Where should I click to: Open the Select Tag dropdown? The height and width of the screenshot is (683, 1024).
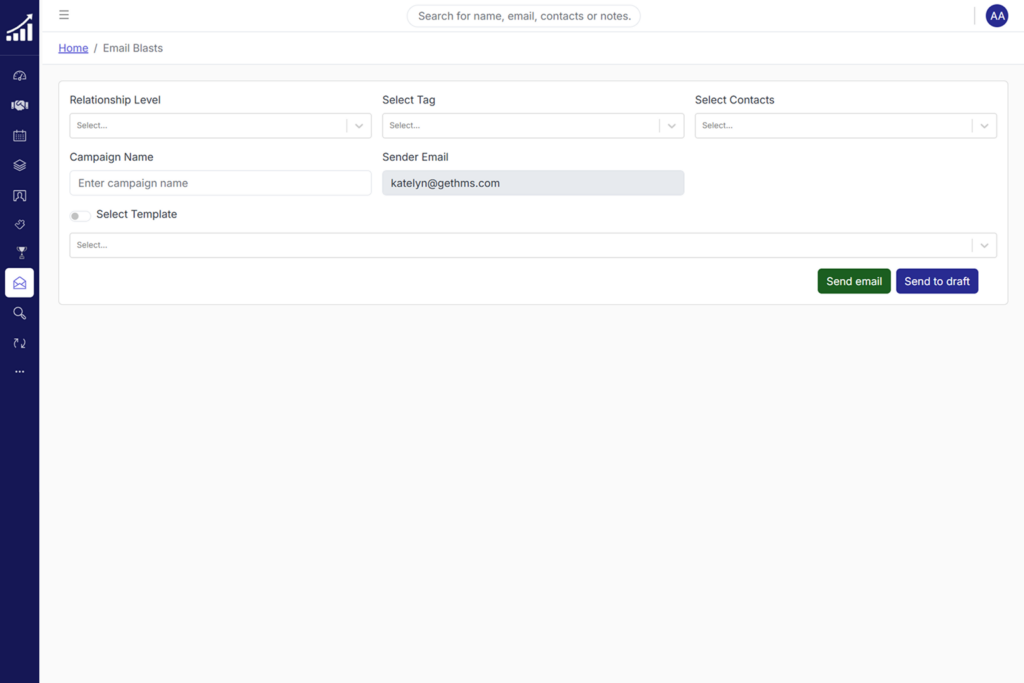pos(532,126)
